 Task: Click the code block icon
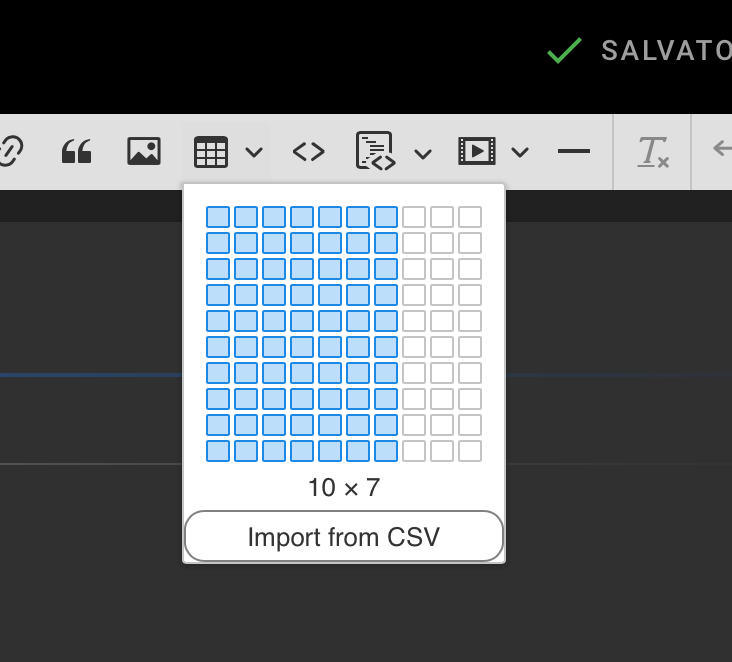tap(376, 150)
